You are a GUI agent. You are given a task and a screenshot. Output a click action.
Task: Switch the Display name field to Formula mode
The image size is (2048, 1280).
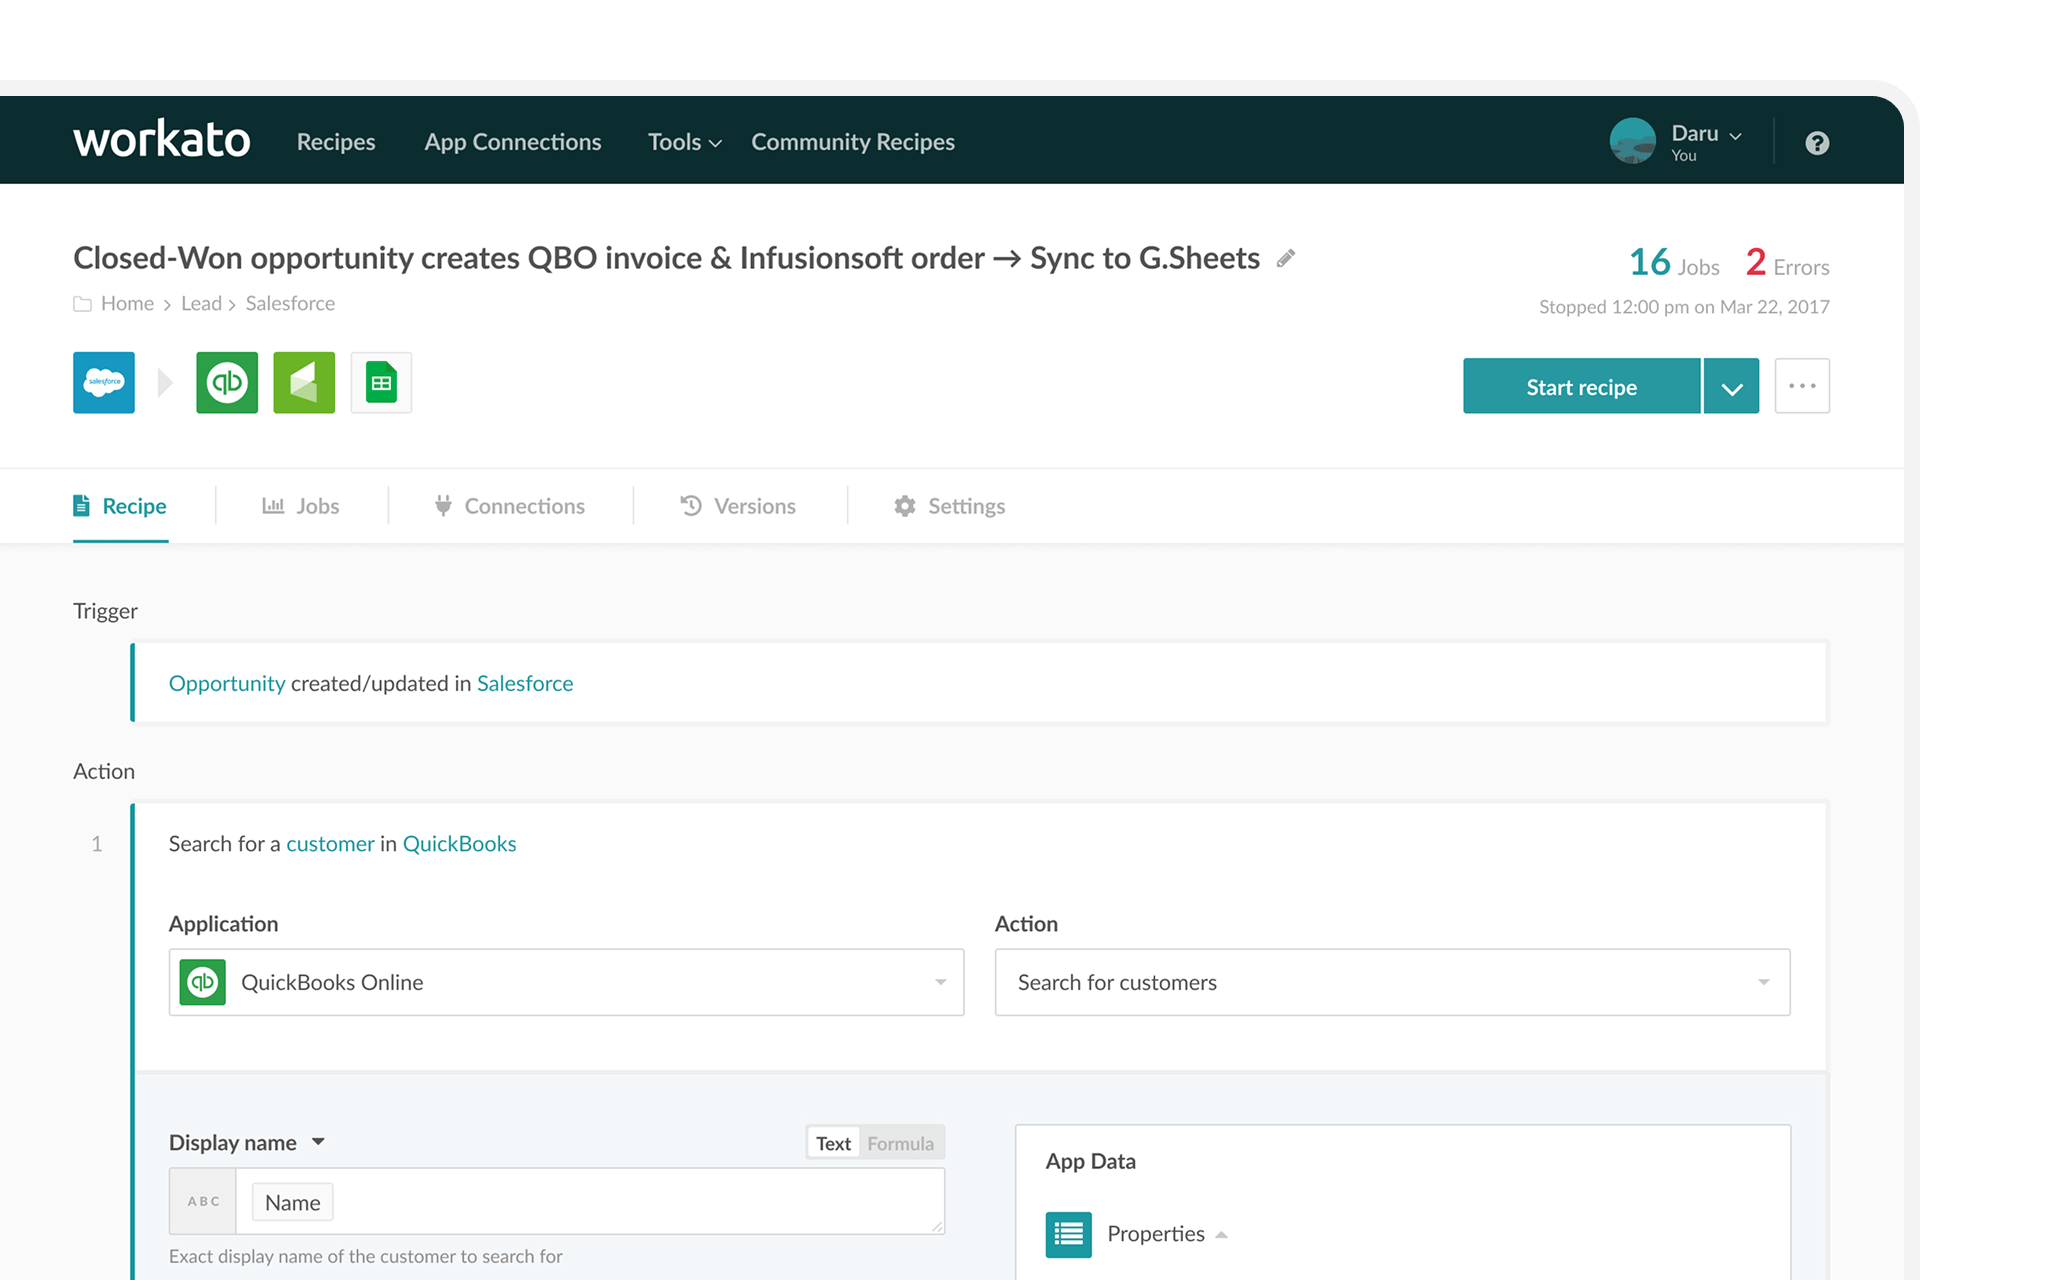click(900, 1143)
